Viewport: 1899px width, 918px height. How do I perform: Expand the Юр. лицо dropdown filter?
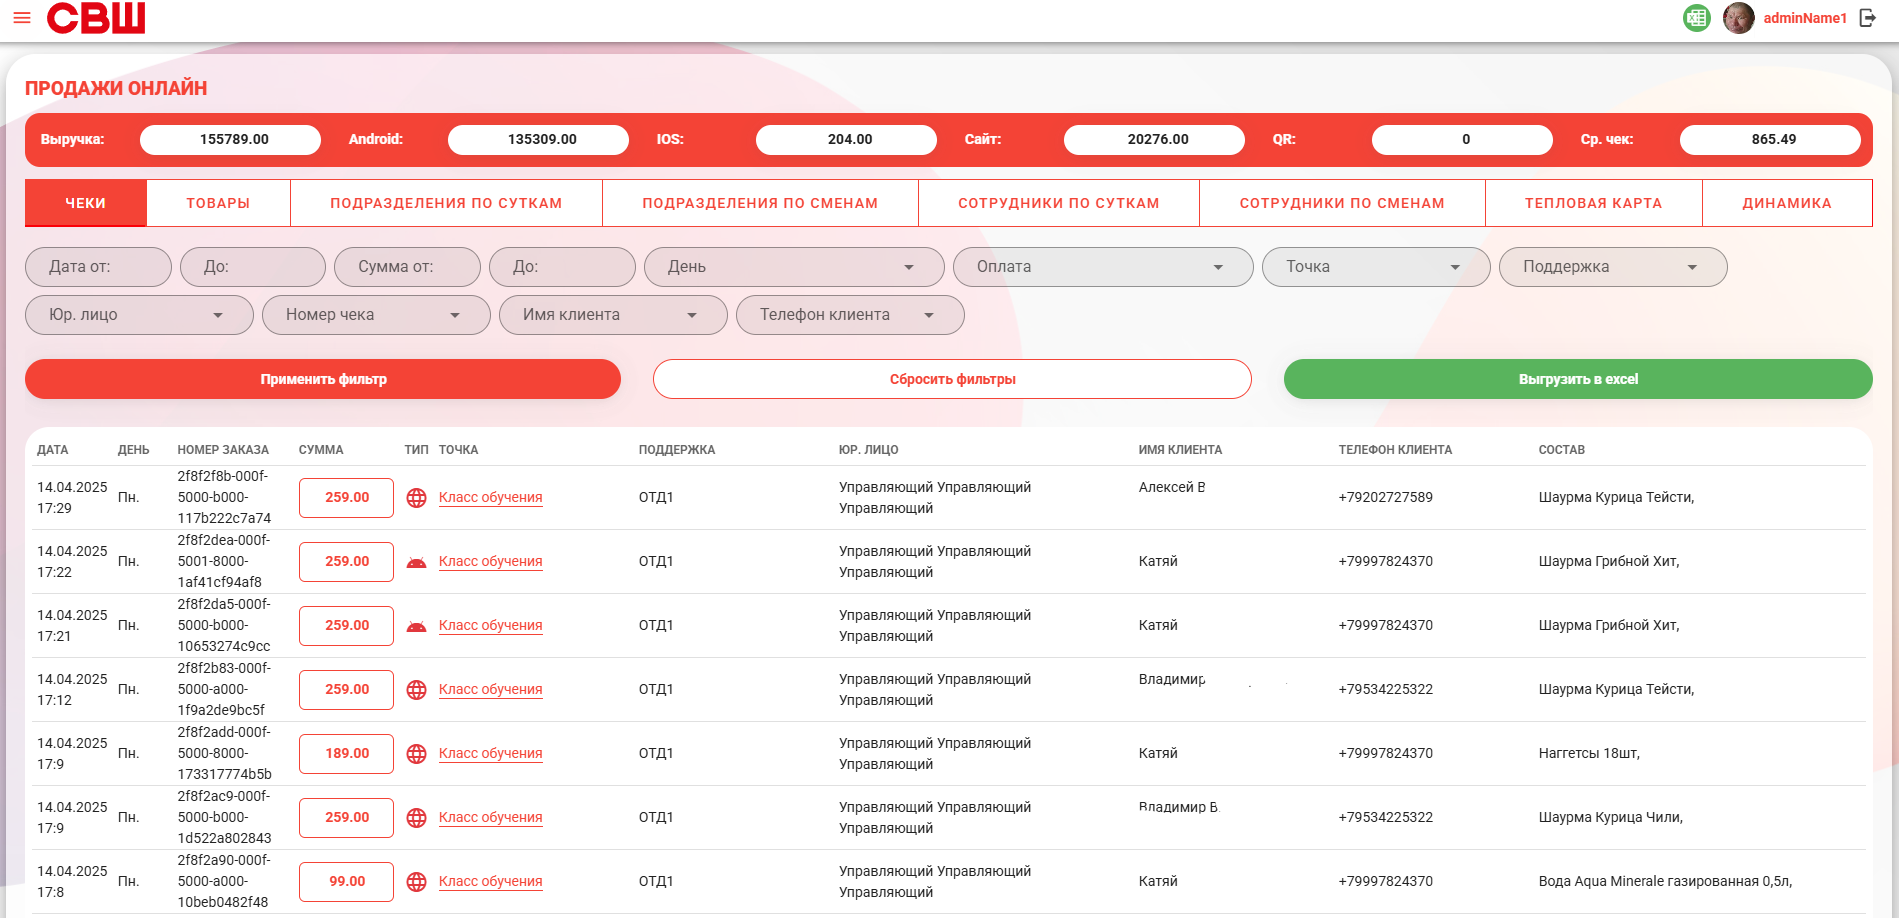coord(139,315)
